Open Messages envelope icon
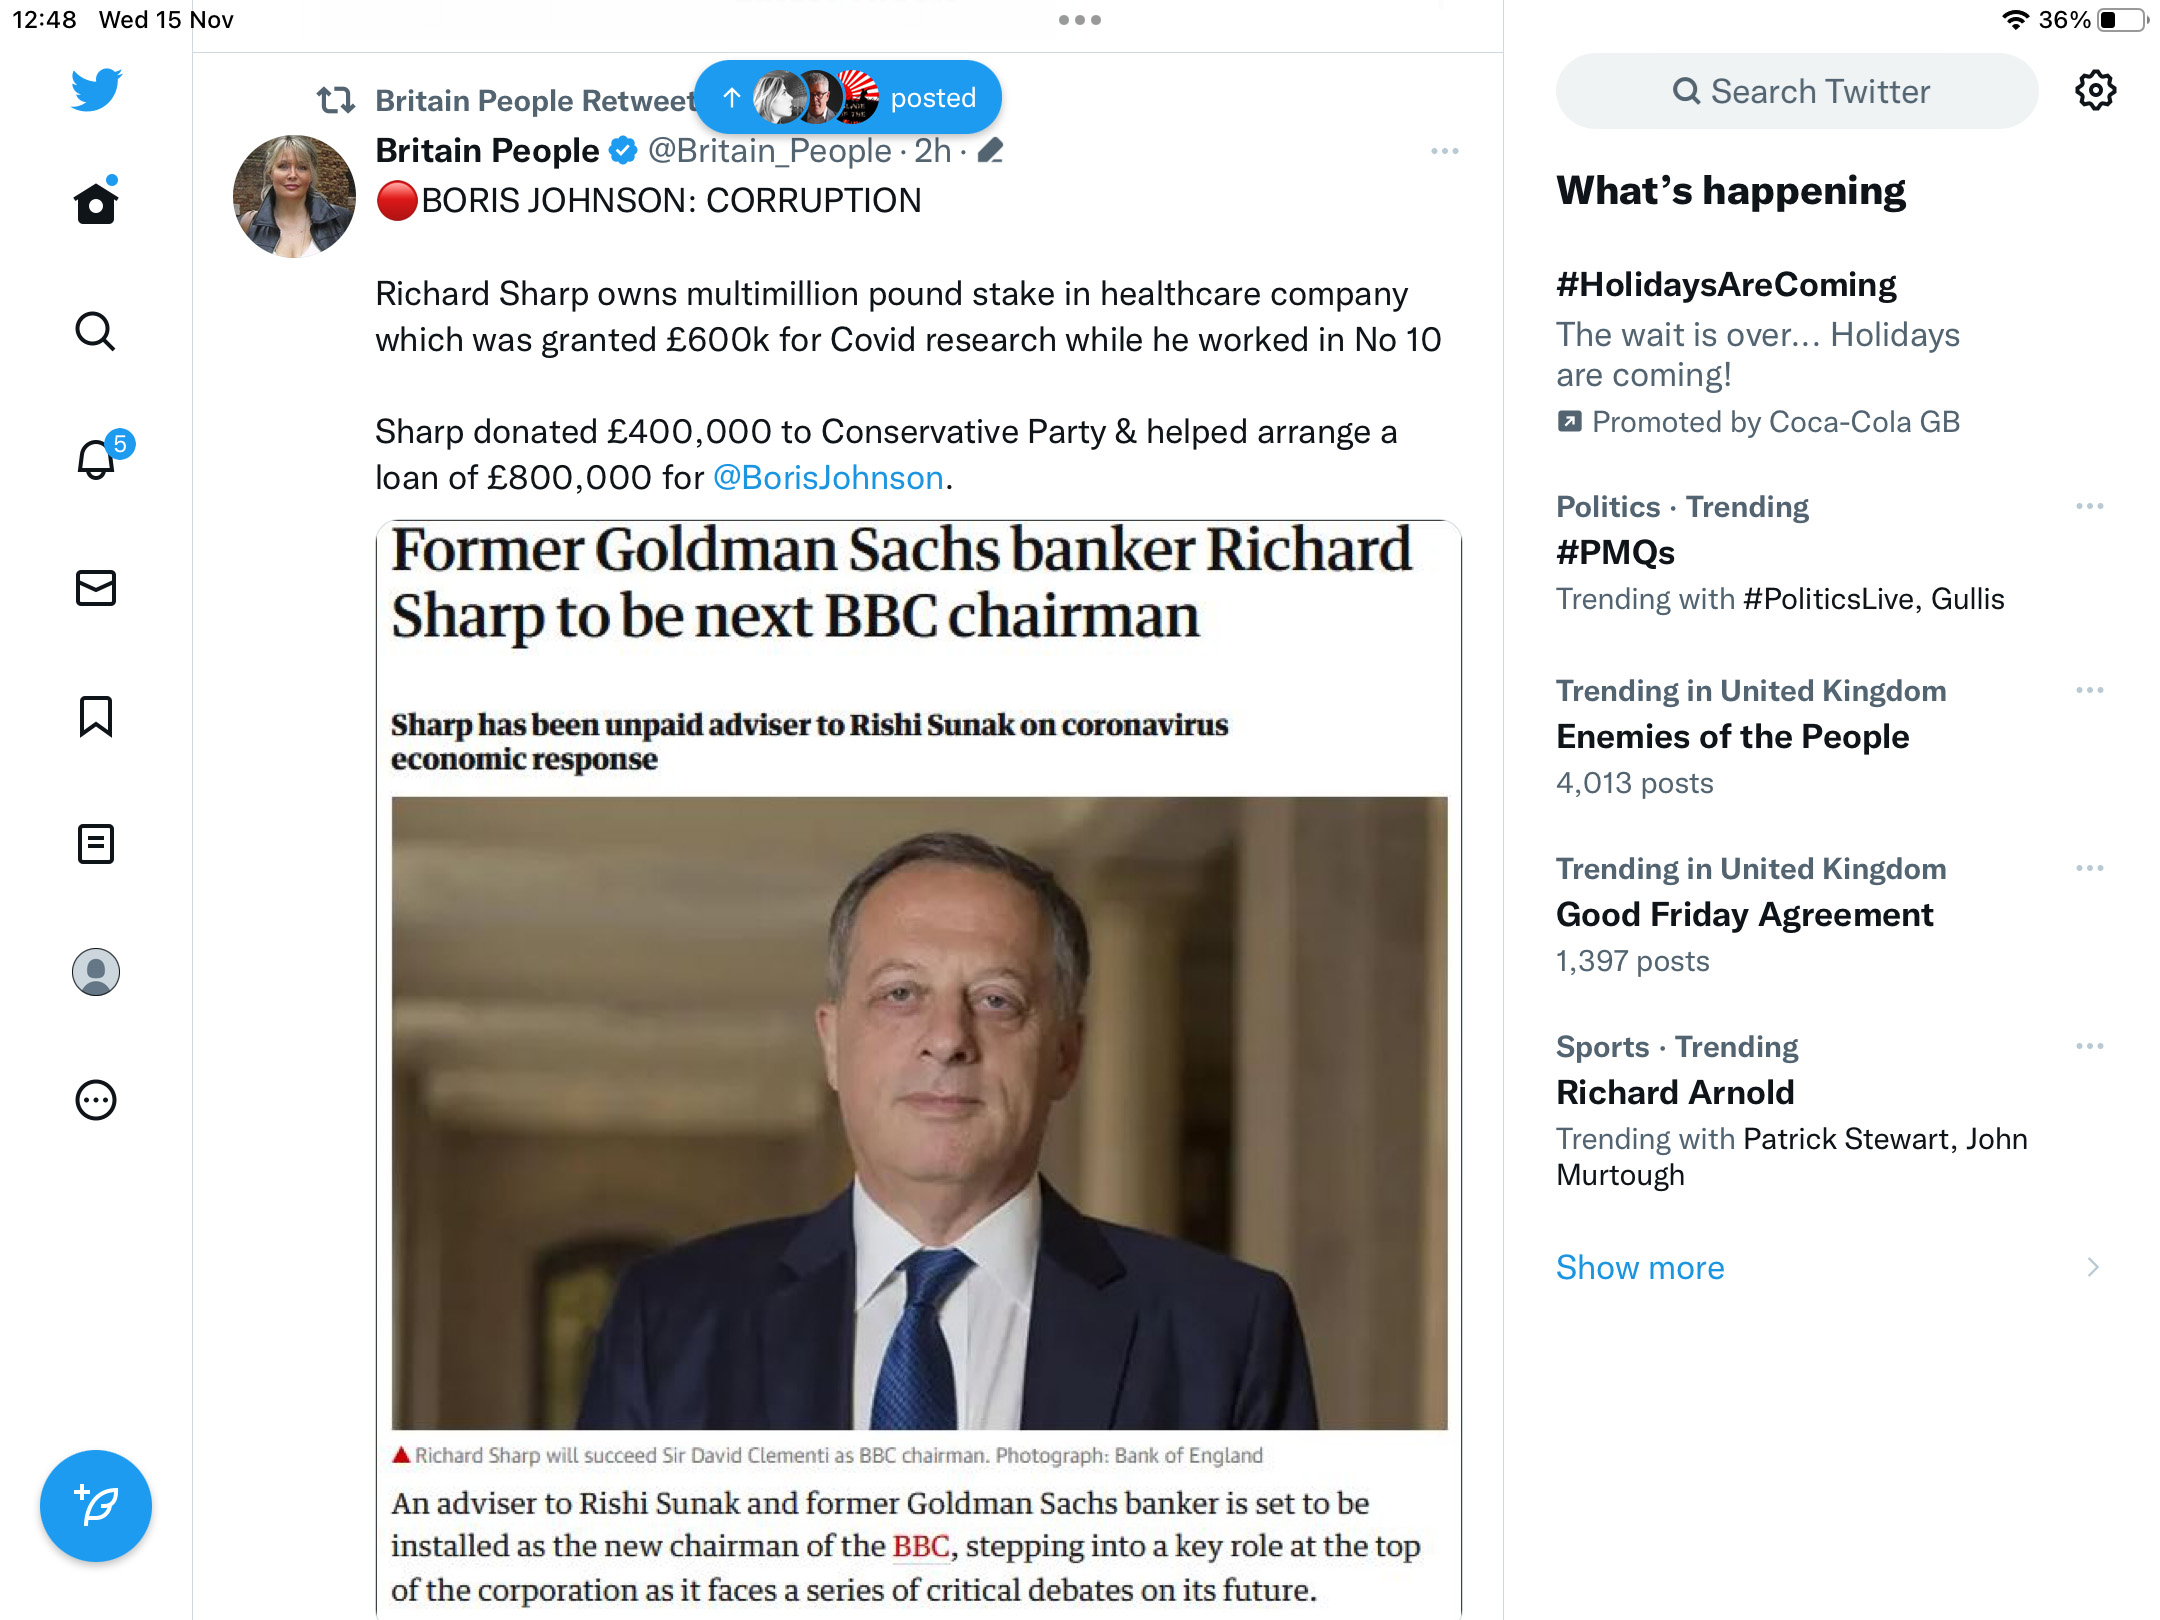Viewport: 2160px width, 1620px height. (96, 588)
